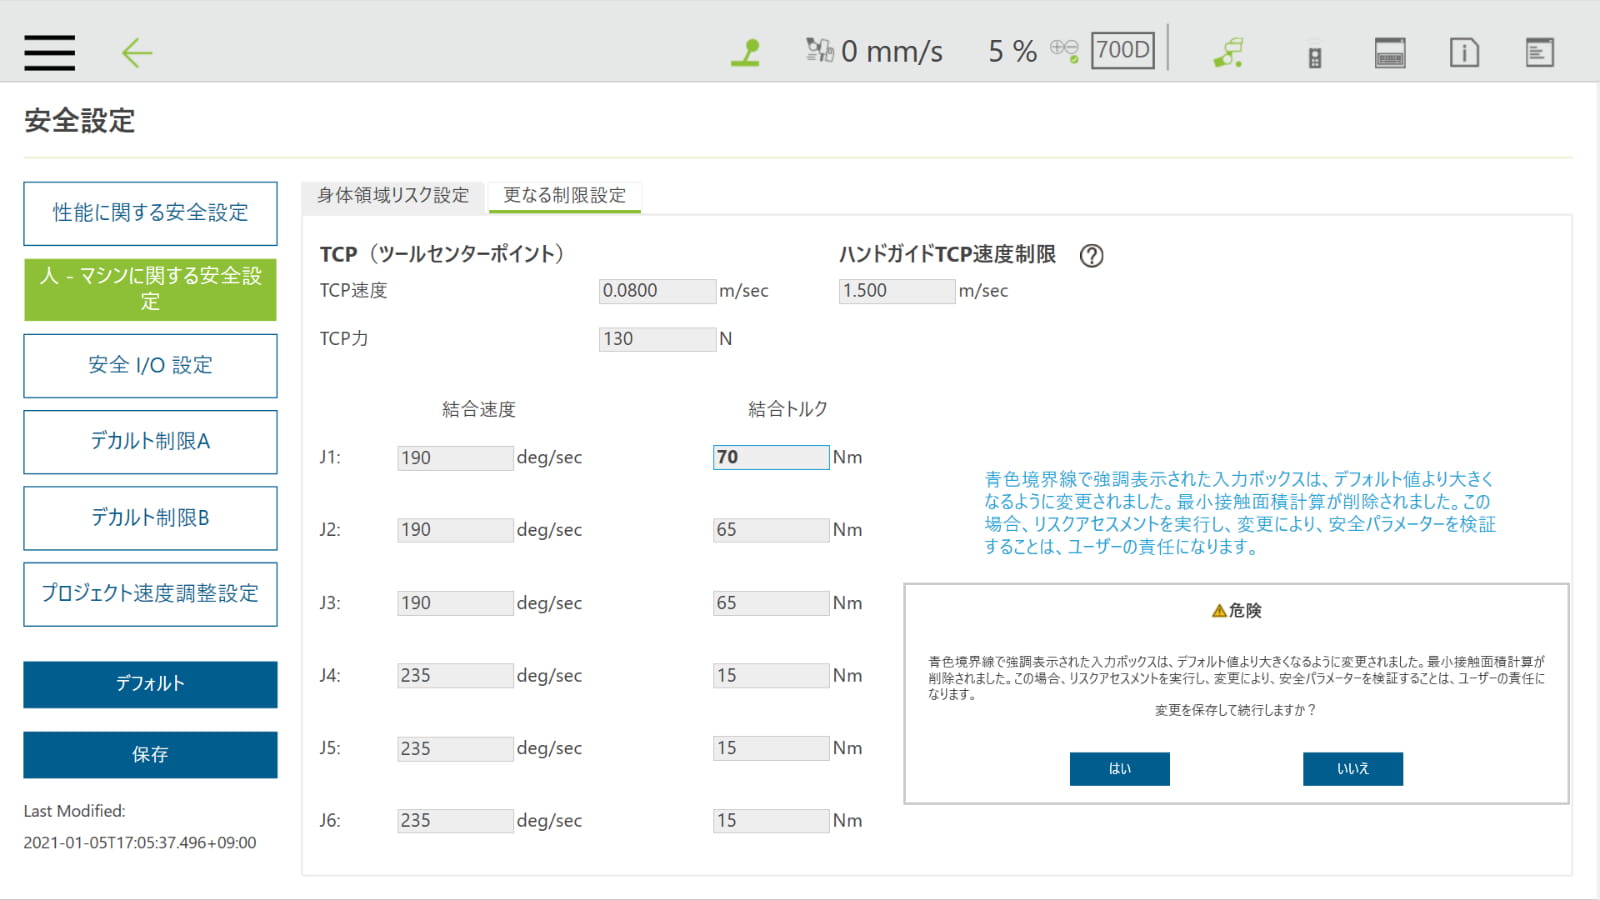1600x900 pixels.
Task: Edit J6 joint torque field
Action: click(771, 821)
